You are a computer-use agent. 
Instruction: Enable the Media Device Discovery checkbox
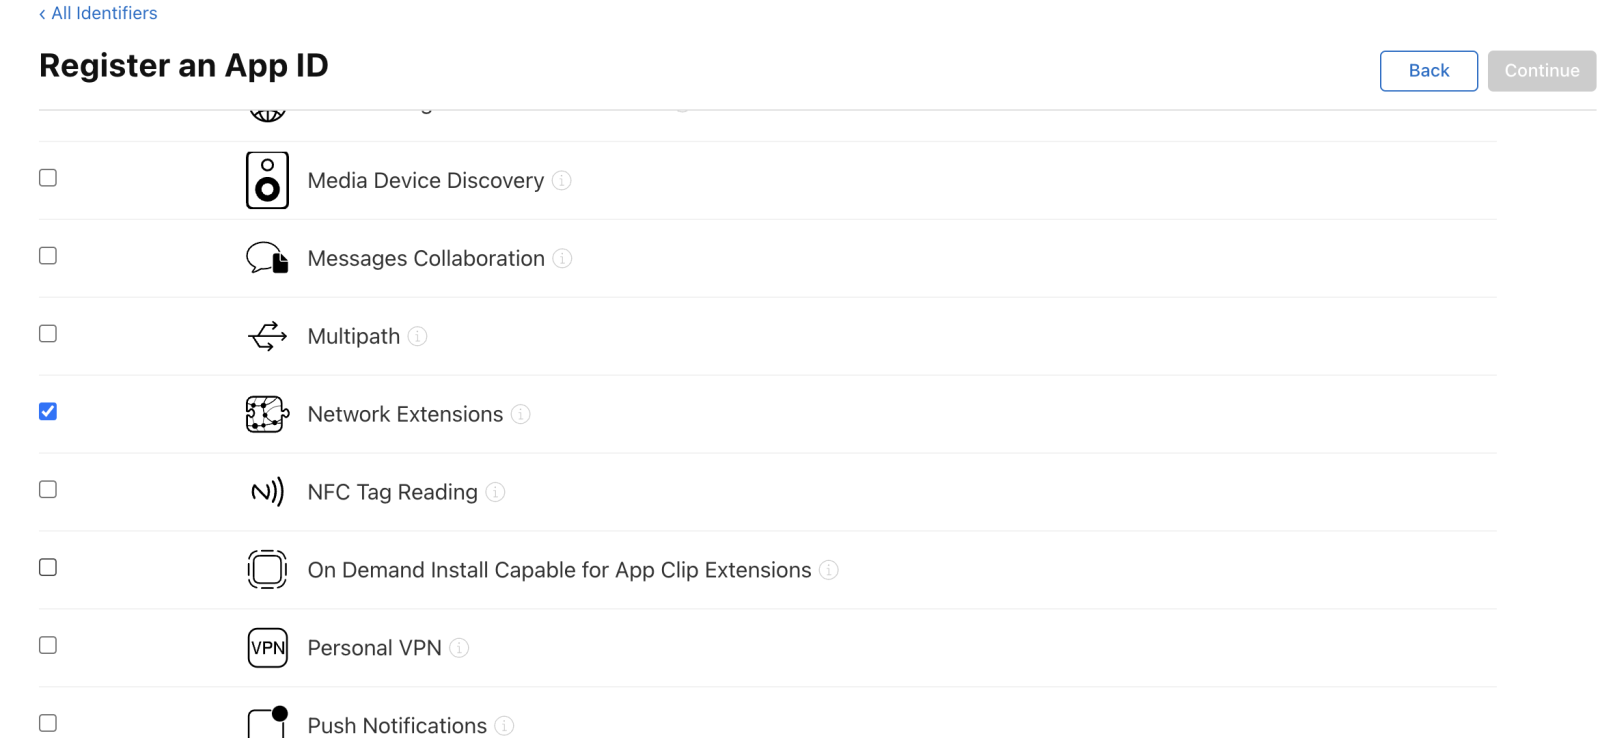(x=48, y=178)
